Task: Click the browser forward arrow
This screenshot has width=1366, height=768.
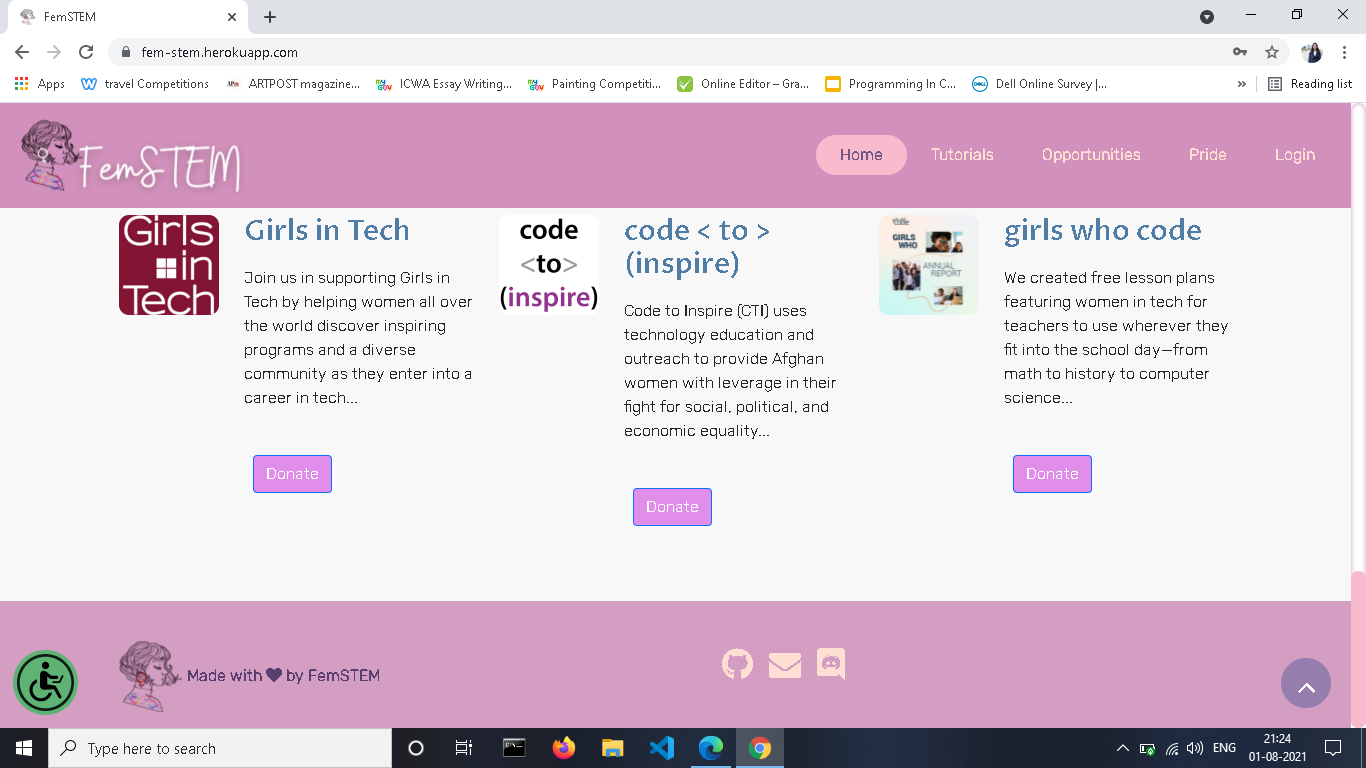Action: coord(54,52)
